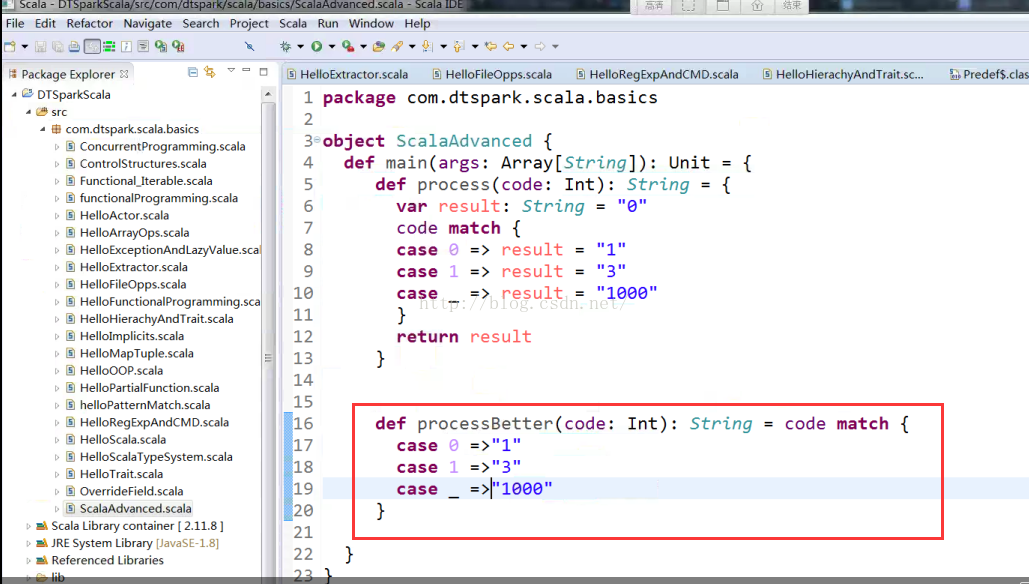1029x584 pixels.
Task: Open the Back history dropdown arrow
Action: click(x=523, y=47)
